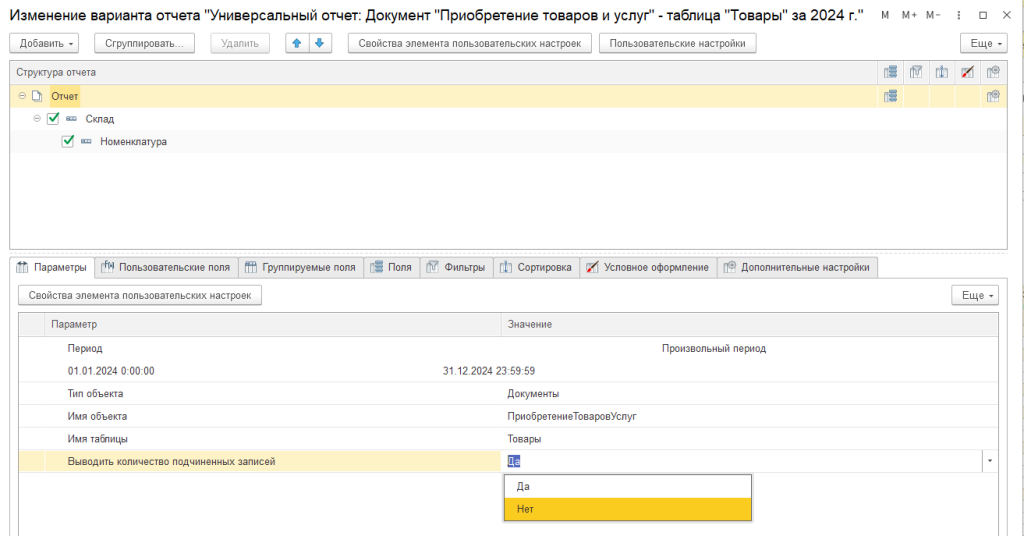Click the M+ button in title bar
The width and height of the screenshot is (1024, 536).
[x=908, y=16]
